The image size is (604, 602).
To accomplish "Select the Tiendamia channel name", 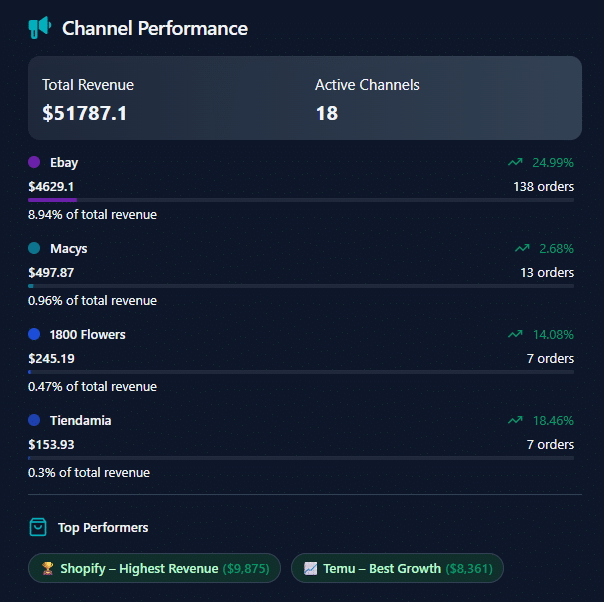I will pos(81,420).
